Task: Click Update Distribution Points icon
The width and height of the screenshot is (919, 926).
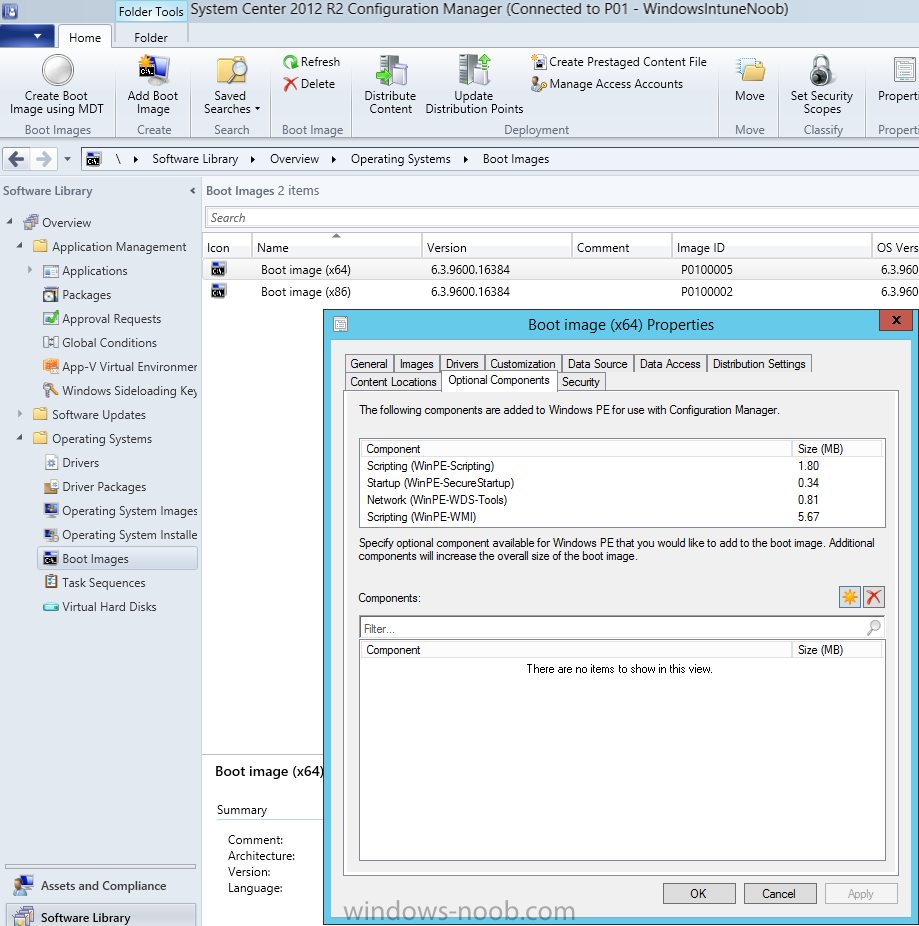Action: (x=474, y=70)
